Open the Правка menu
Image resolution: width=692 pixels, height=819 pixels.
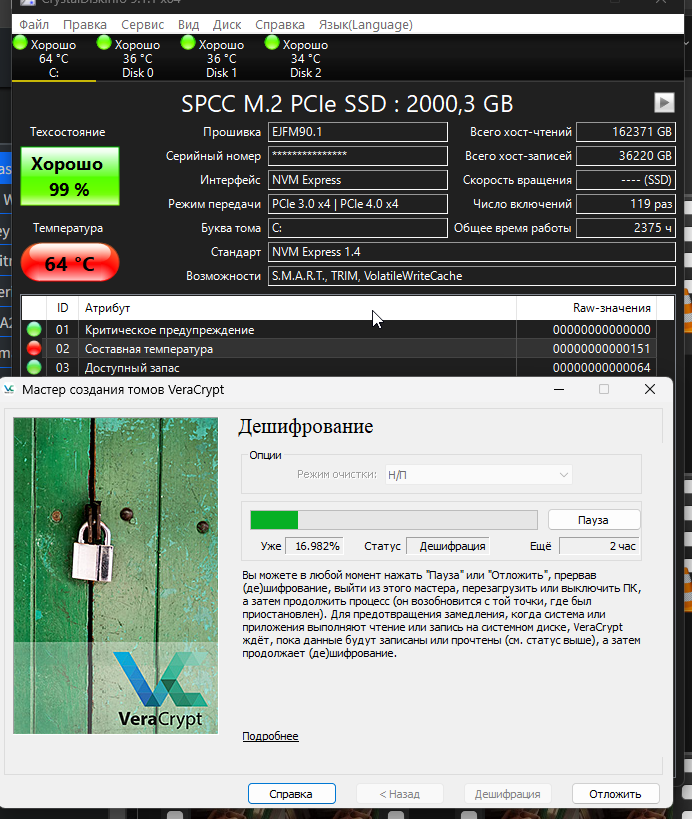point(85,25)
